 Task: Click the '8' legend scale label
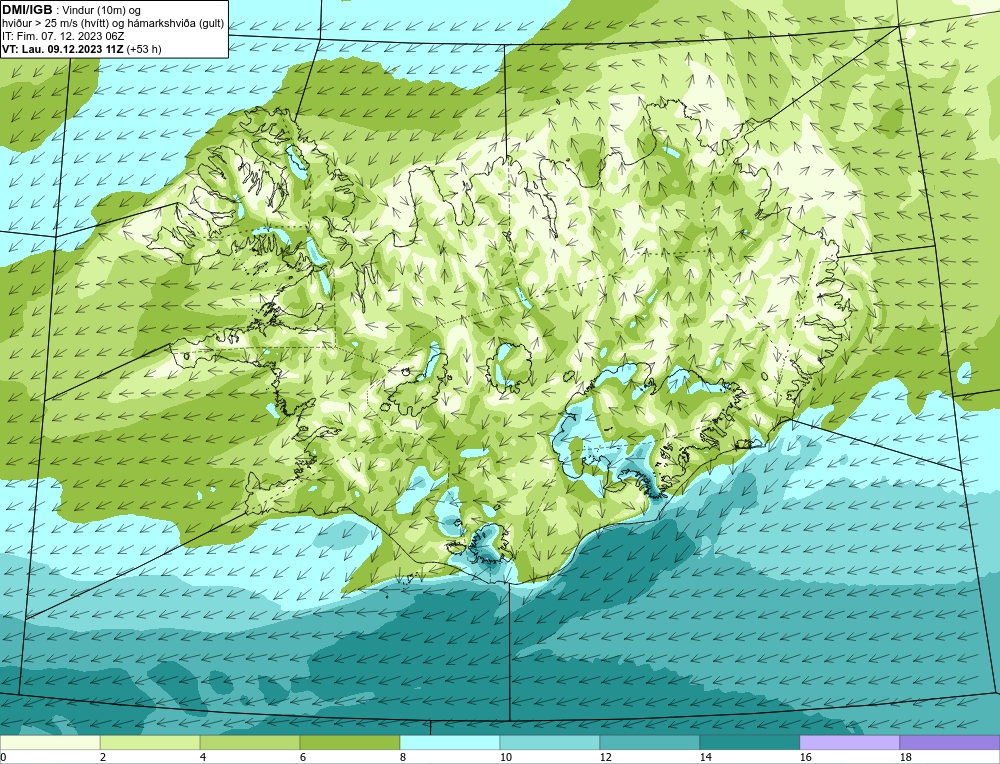pyautogui.click(x=403, y=758)
